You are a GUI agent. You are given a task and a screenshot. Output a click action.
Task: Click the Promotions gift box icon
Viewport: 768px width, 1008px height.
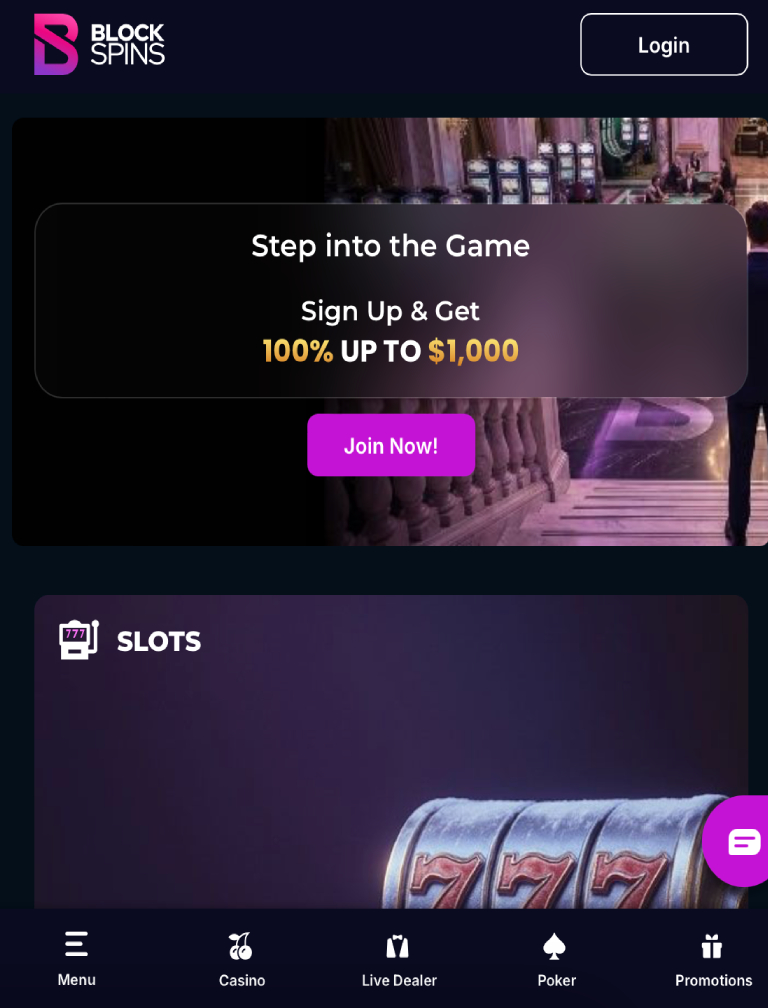click(x=712, y=946)
